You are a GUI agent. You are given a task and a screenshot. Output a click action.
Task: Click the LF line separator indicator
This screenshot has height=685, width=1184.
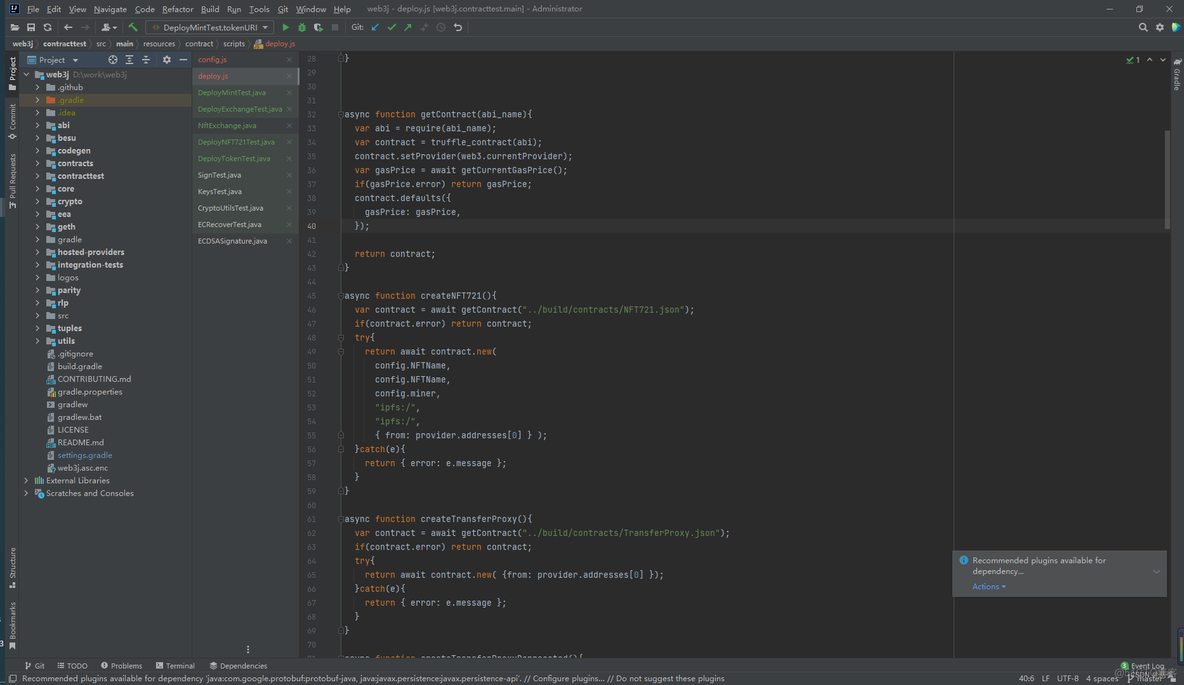click(x=1046, y=678)
